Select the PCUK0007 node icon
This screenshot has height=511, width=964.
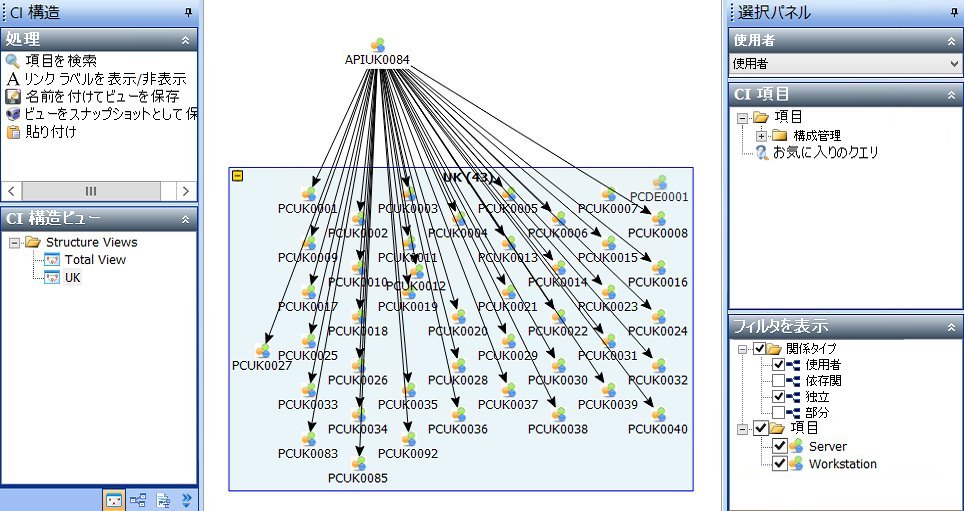(609, 194)
